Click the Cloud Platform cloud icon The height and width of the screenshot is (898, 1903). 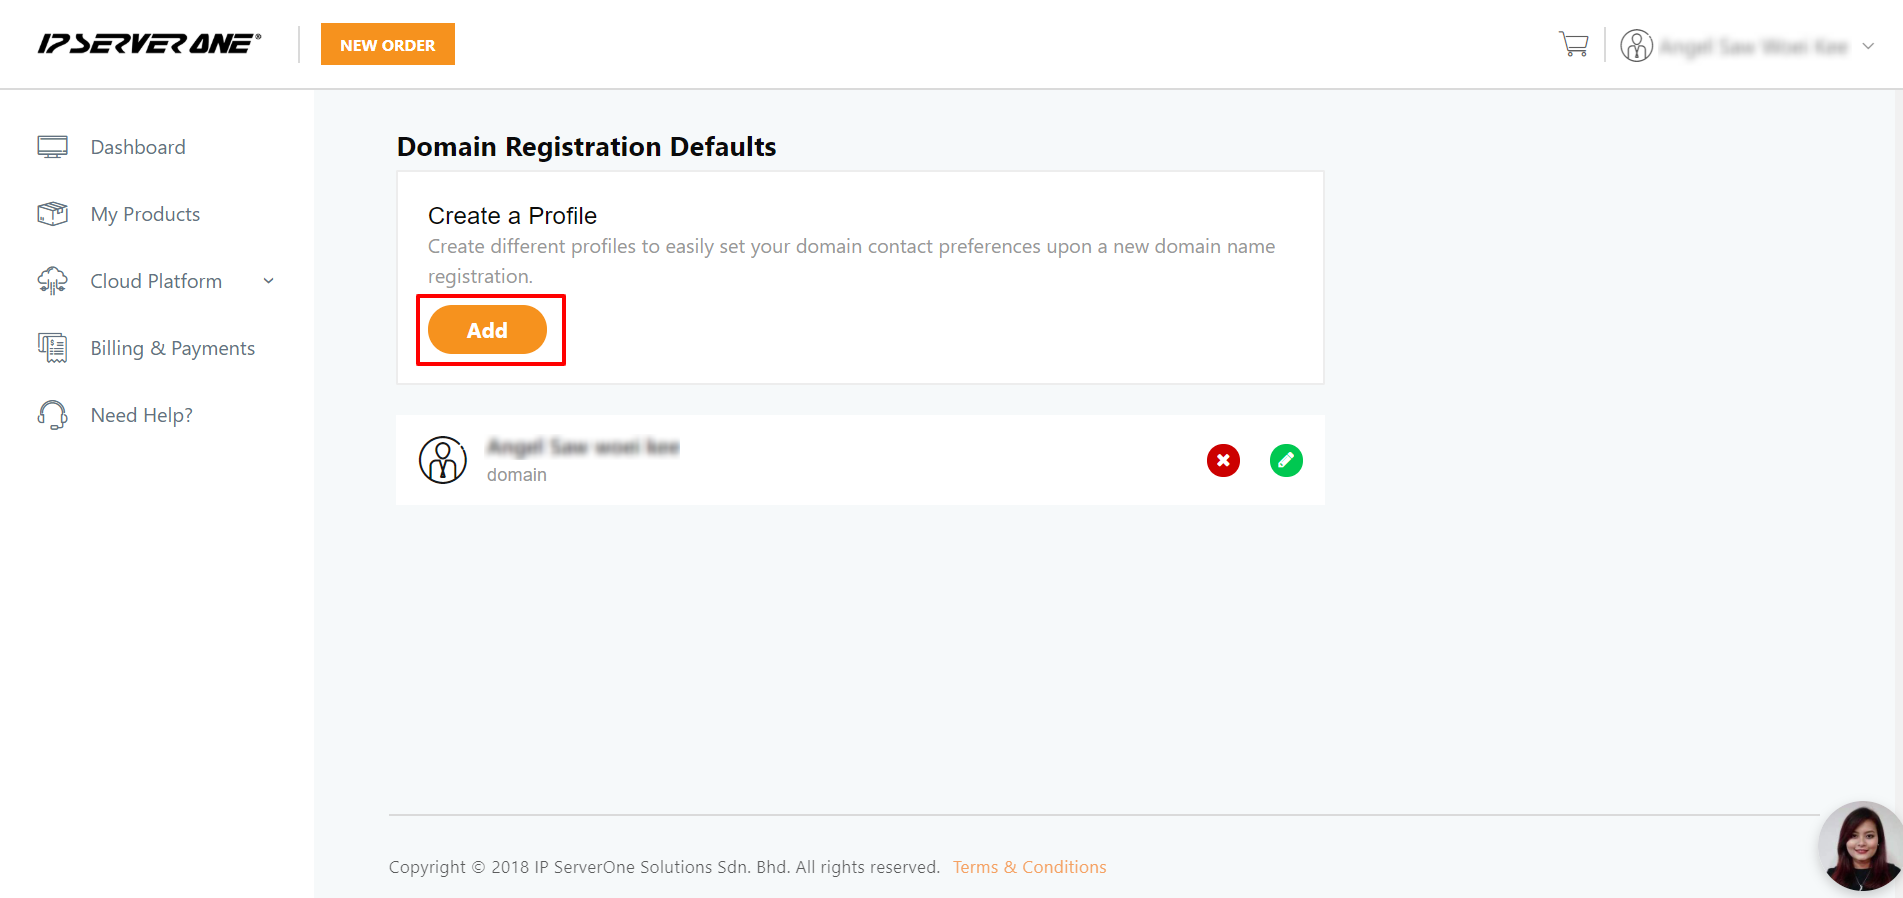[x=53, y=281]
